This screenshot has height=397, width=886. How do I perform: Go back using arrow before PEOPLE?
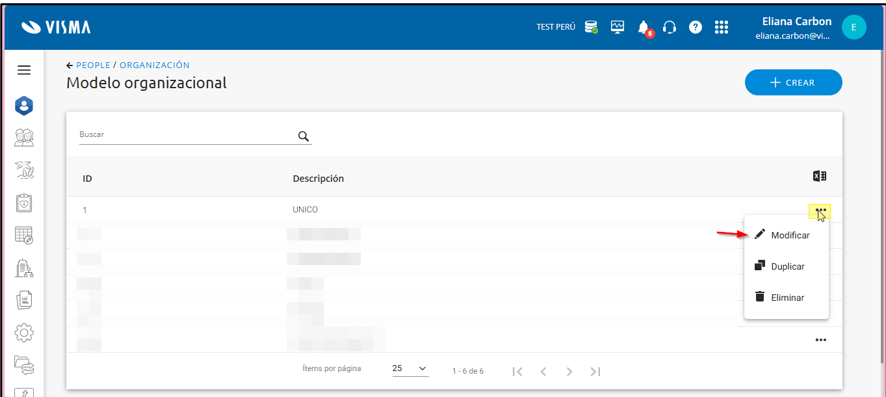point(70,66)
